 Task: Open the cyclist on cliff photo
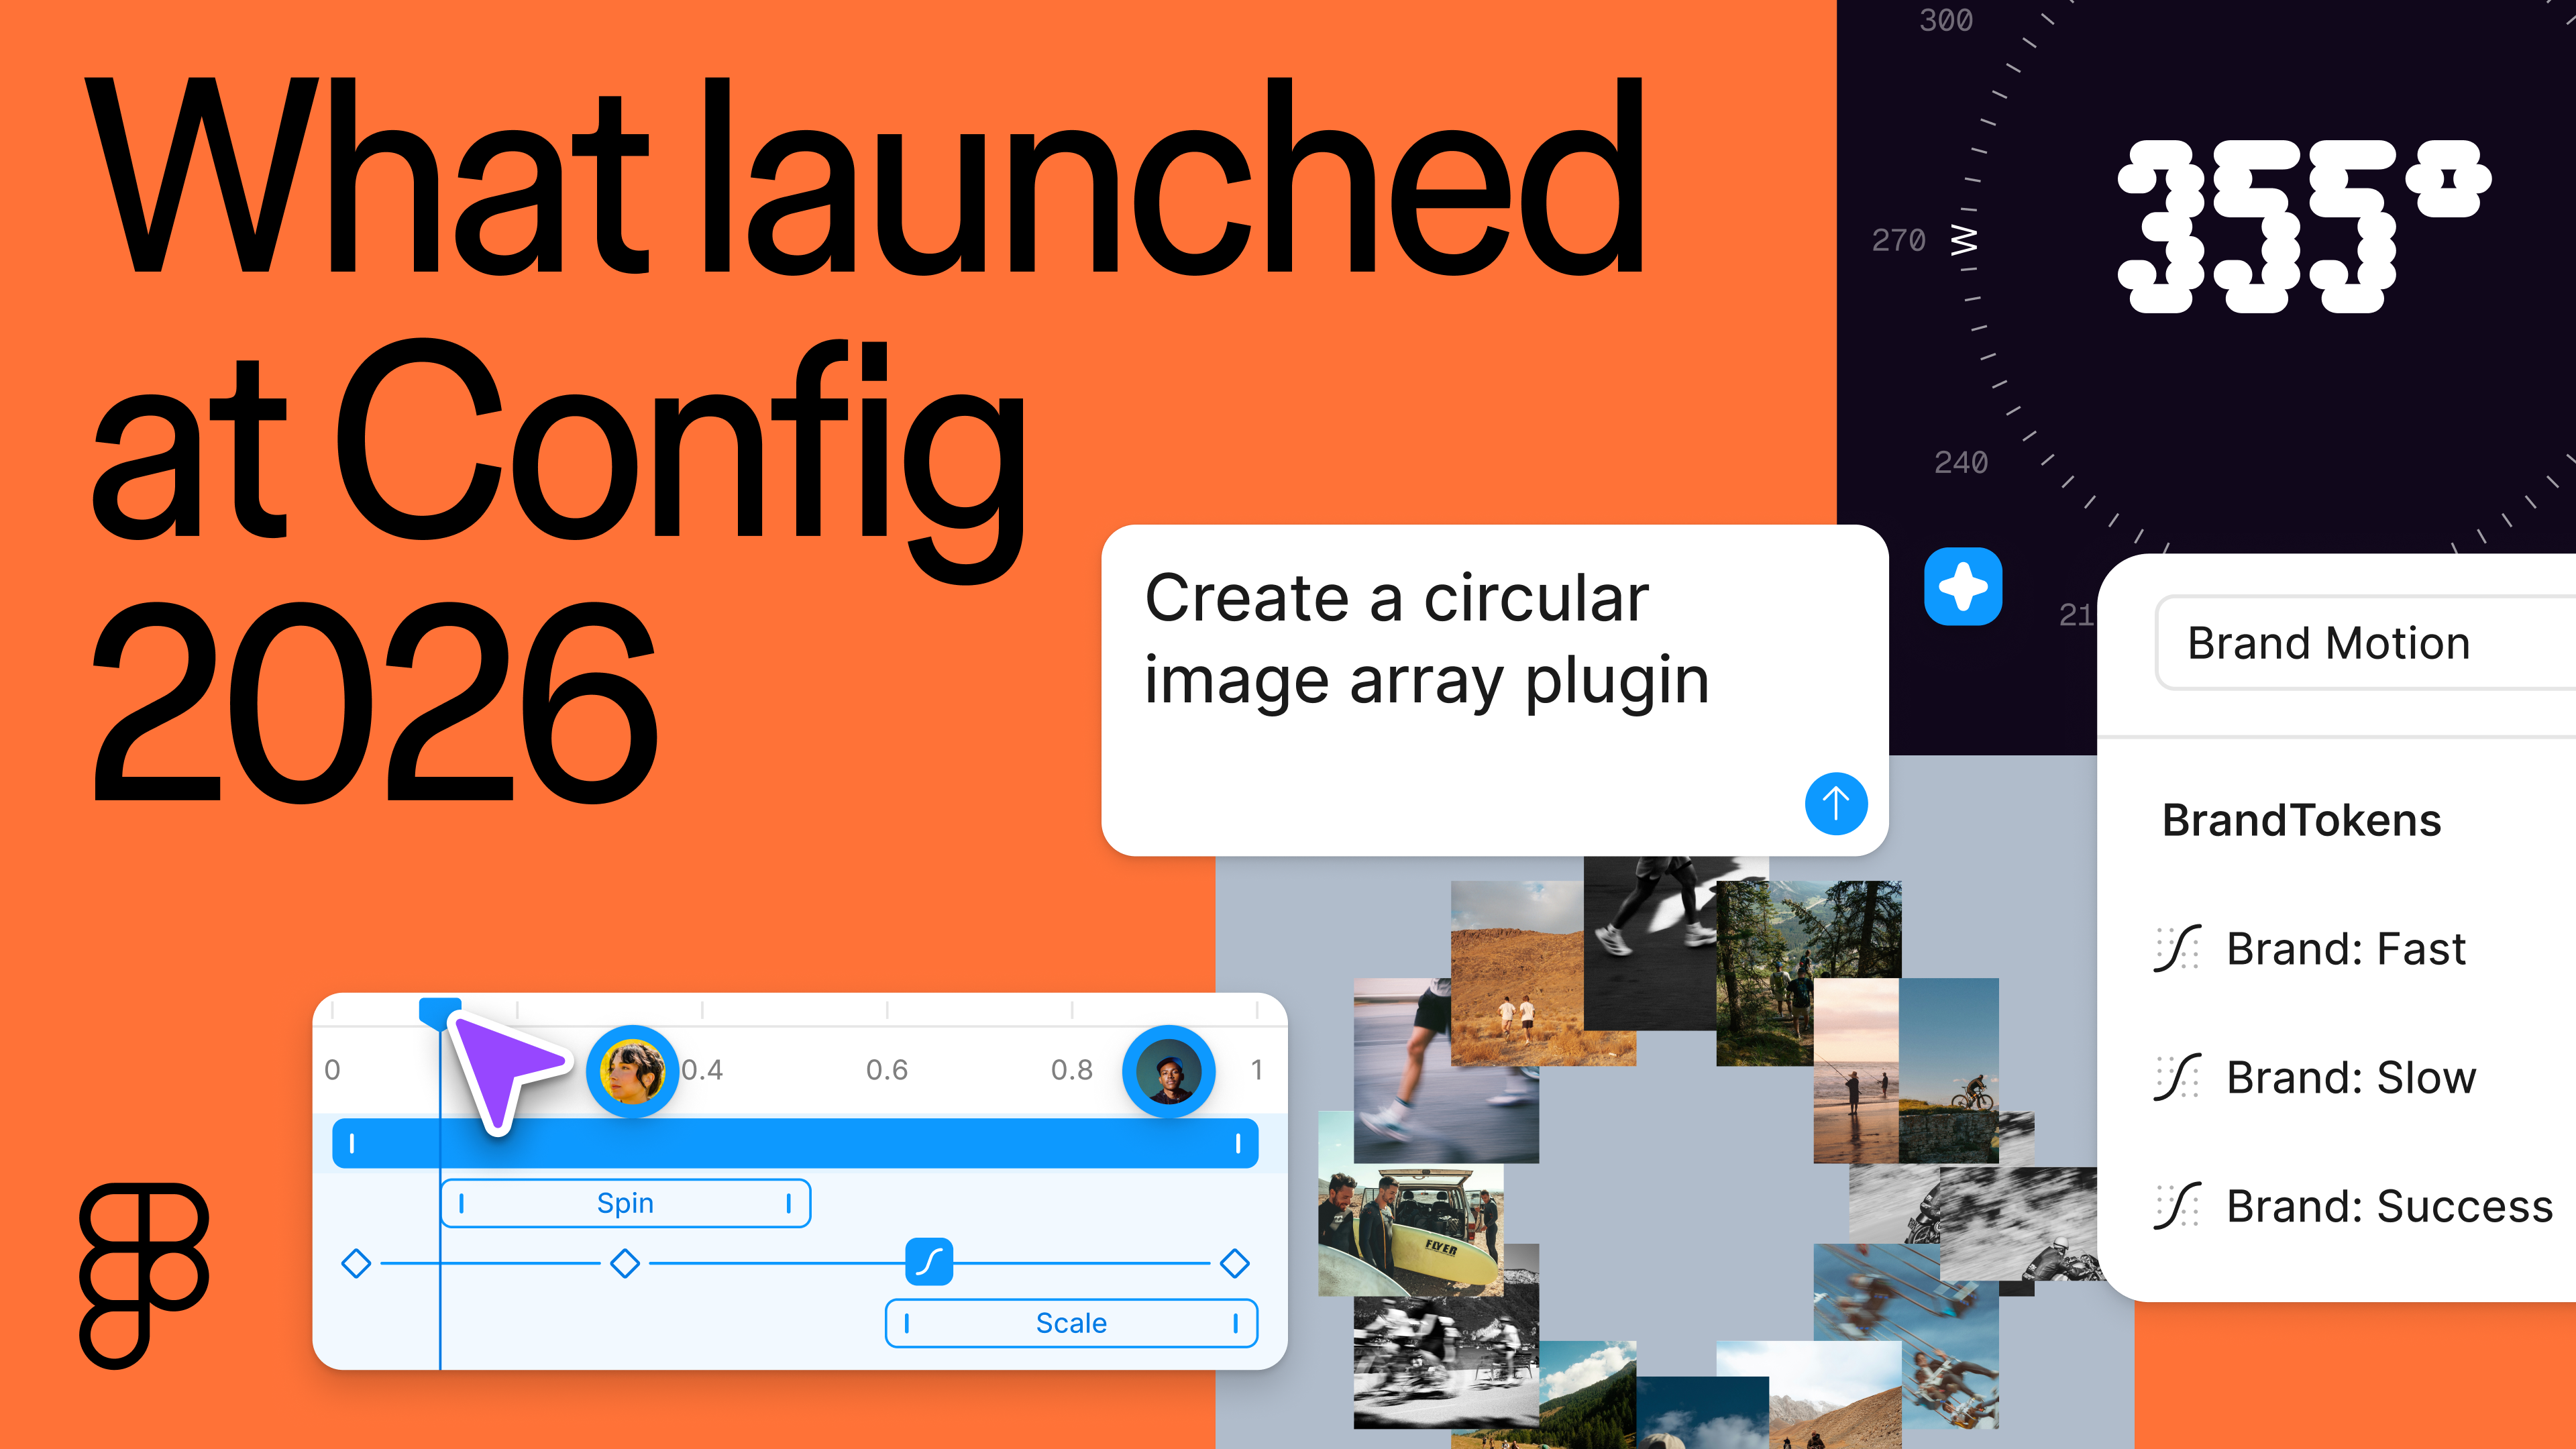1950,1070
